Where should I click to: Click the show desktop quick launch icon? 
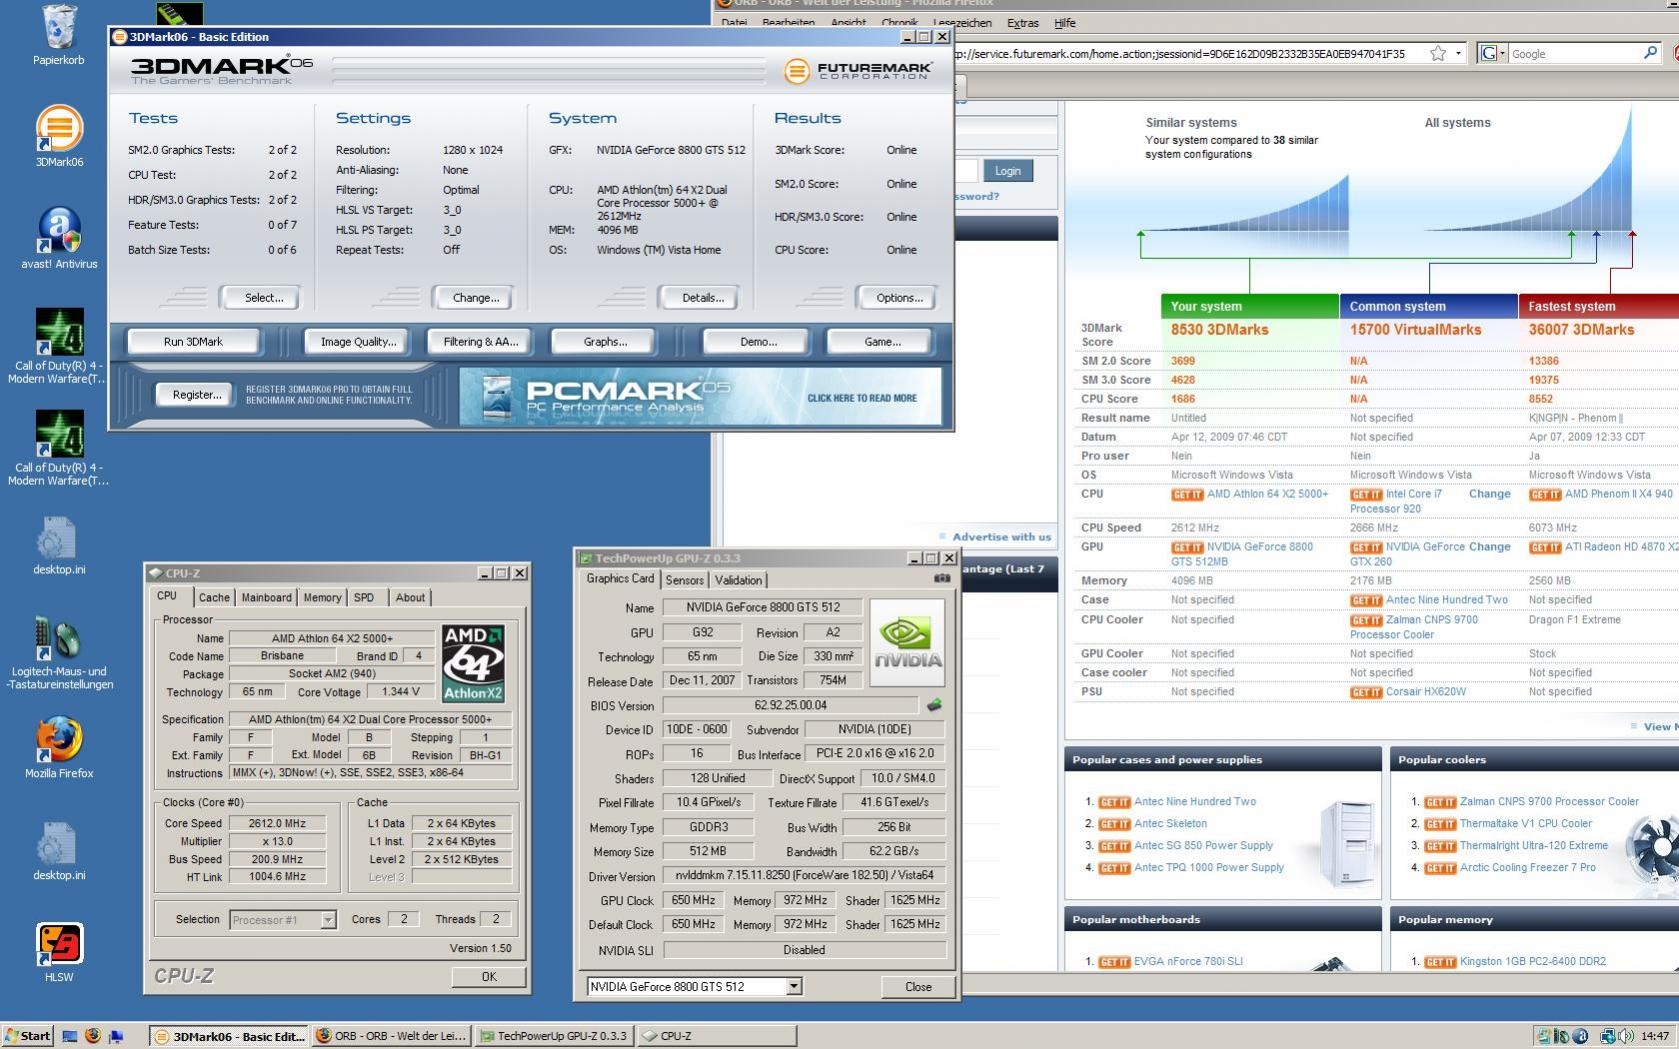(69, 1036)
